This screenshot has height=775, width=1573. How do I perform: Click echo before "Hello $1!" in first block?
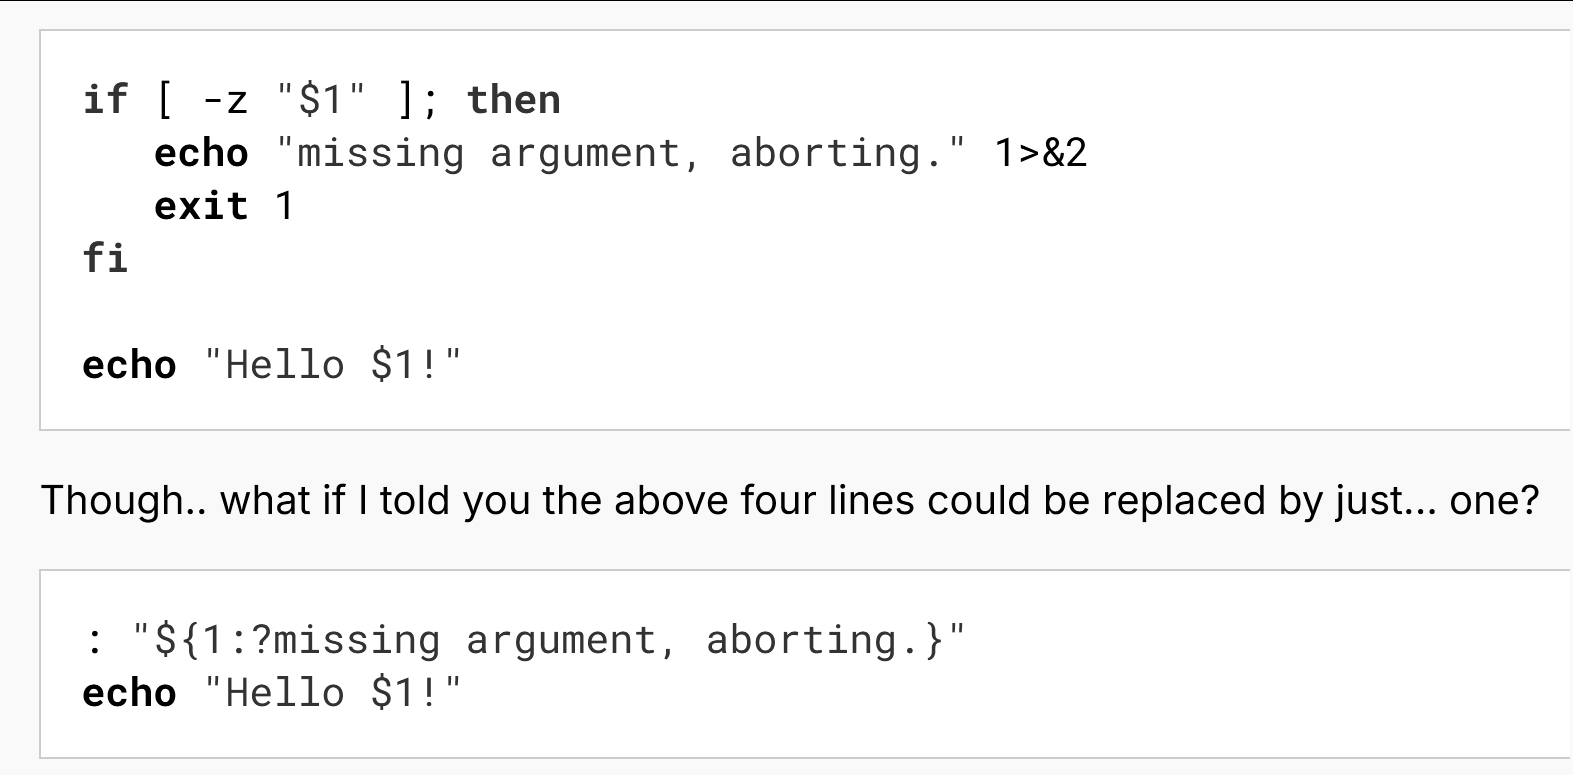pos(129,365)
